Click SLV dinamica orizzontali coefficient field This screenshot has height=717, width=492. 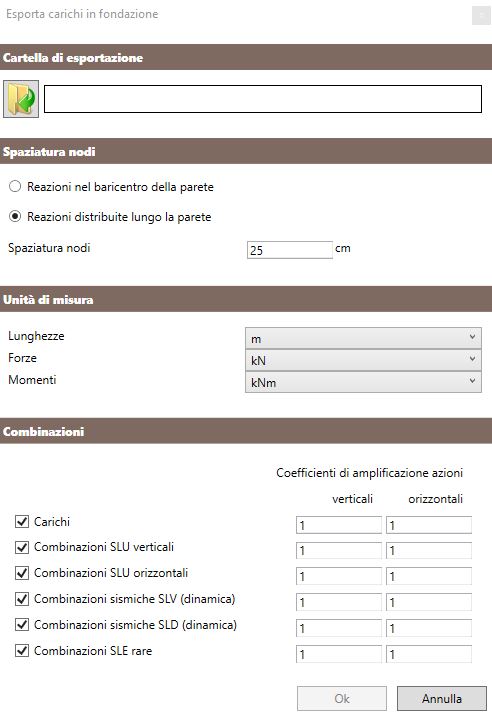(x=429, y=602)
